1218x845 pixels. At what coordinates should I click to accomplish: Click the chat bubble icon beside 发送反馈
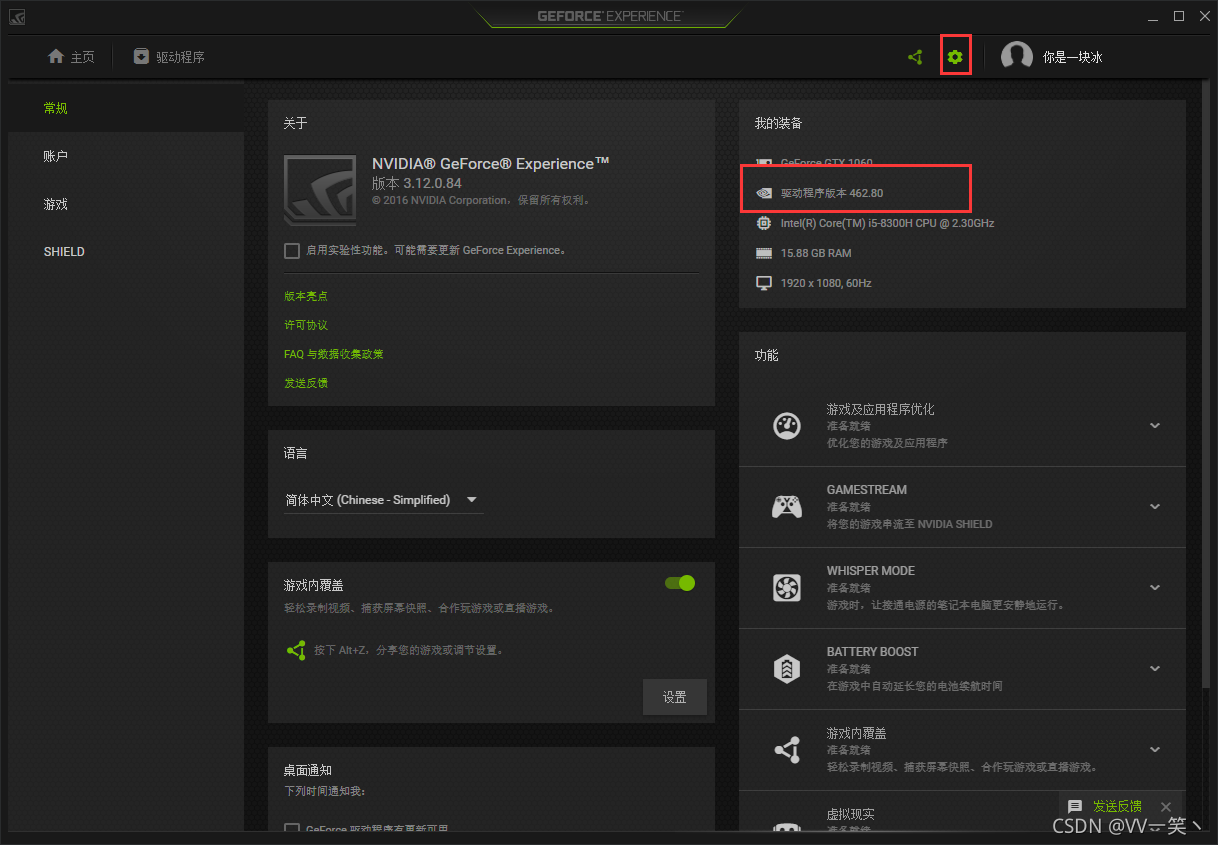(1075, 806)
